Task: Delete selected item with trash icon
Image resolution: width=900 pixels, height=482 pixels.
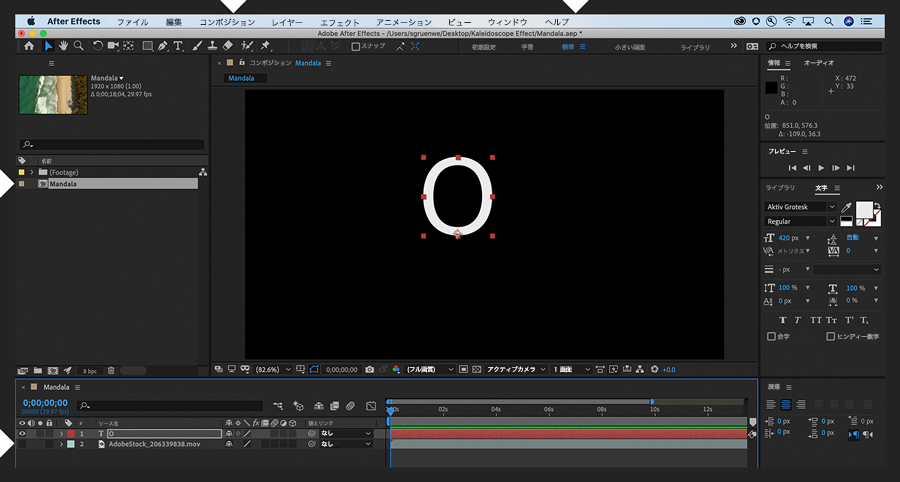Action: pyautogui.click(x=111, y=371)
